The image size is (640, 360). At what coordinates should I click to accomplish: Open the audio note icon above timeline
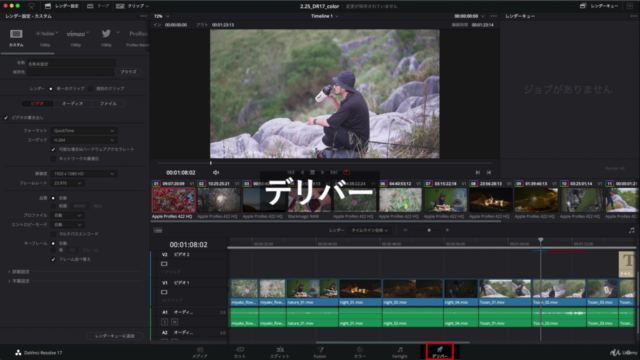[x=631, y=230]
